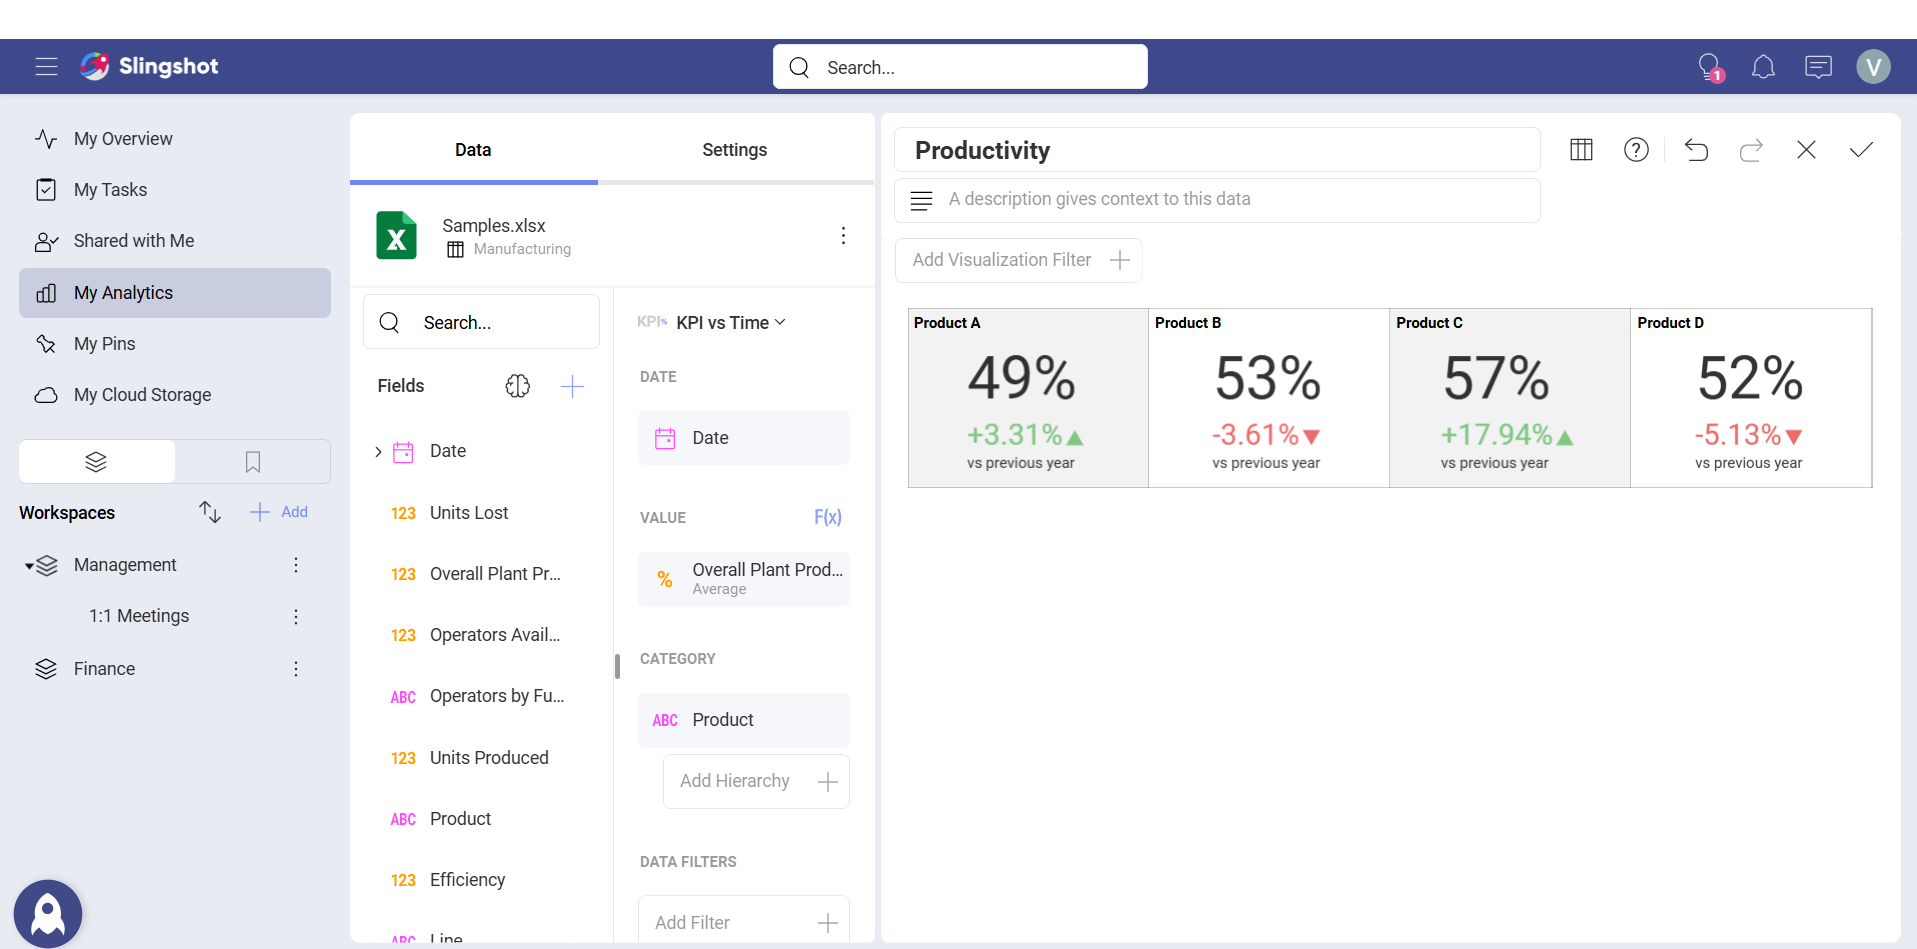Redo the last change
The width and height of the screenshot is (1917, 949).
click(1751, 150)
